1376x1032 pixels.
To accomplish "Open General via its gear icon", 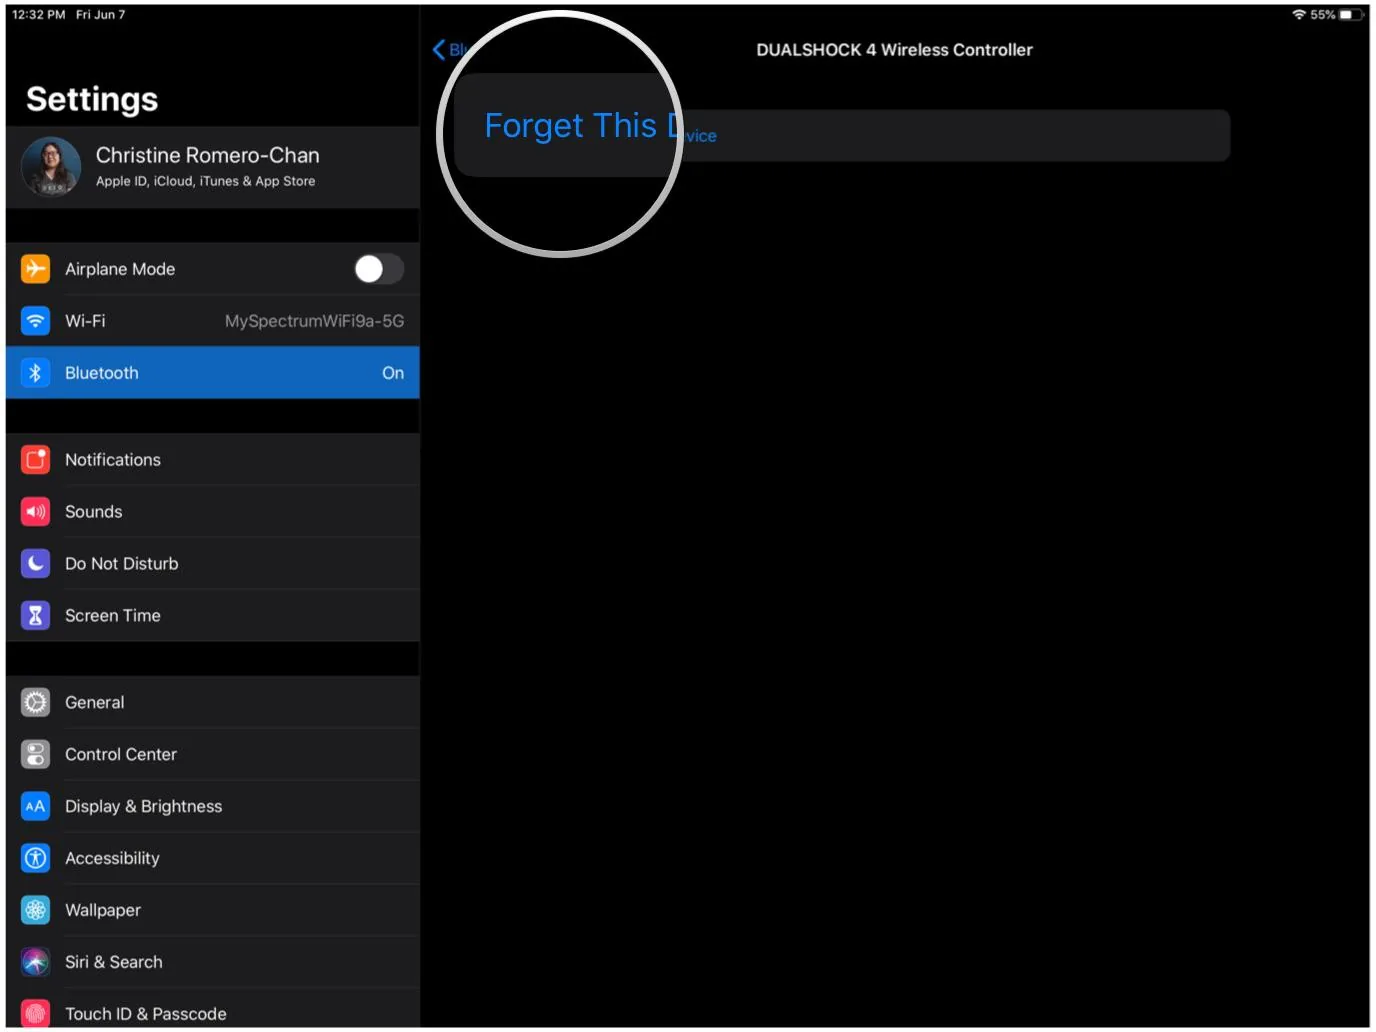I will [x=35, y=703].
